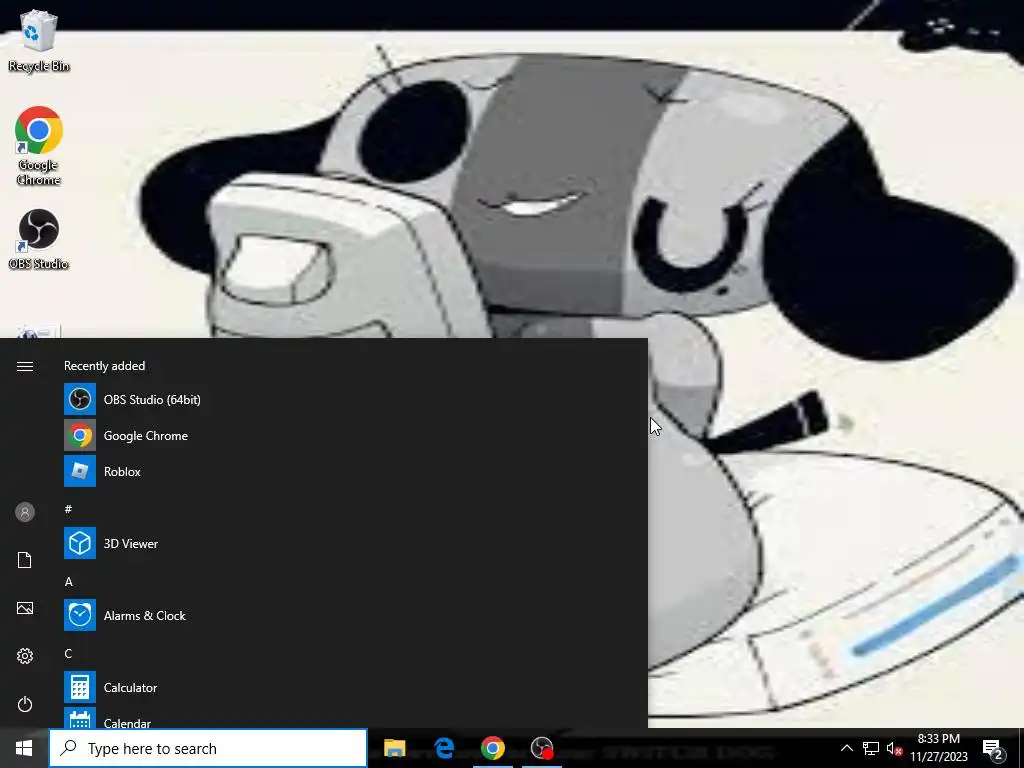Viewport: 1024px width, 768px height.
Task: Click the C letter group header
Action: [69, 653]
